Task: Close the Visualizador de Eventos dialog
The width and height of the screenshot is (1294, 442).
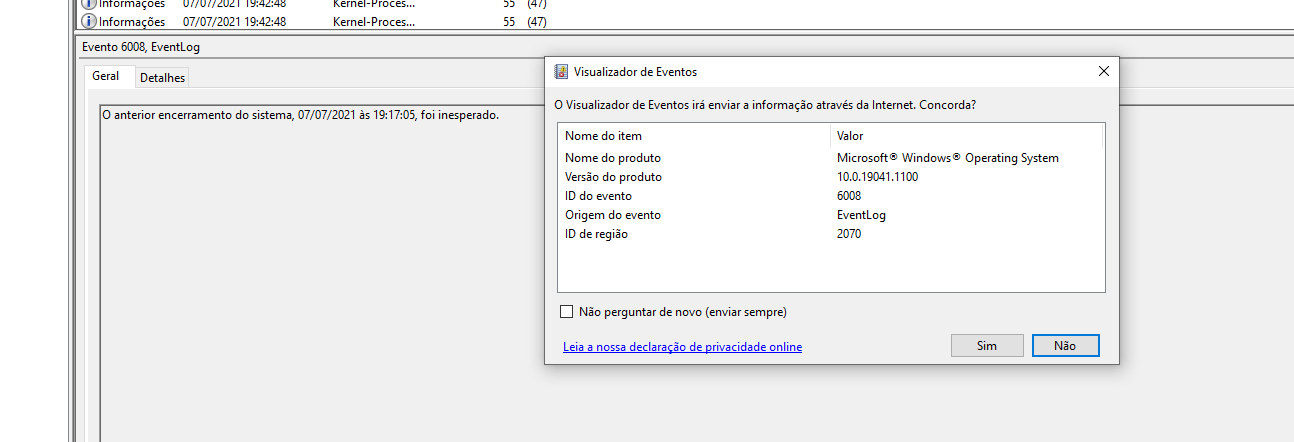Action: tap(1103, 72)
